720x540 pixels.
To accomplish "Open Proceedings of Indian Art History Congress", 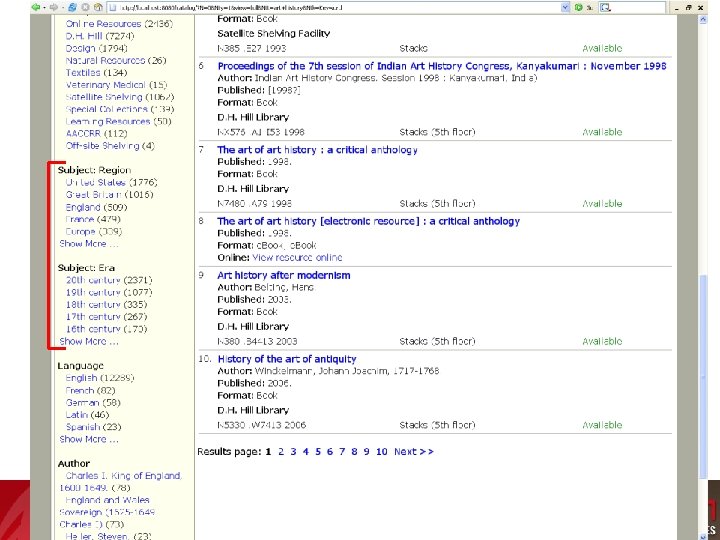I will (x=442, y=66).
